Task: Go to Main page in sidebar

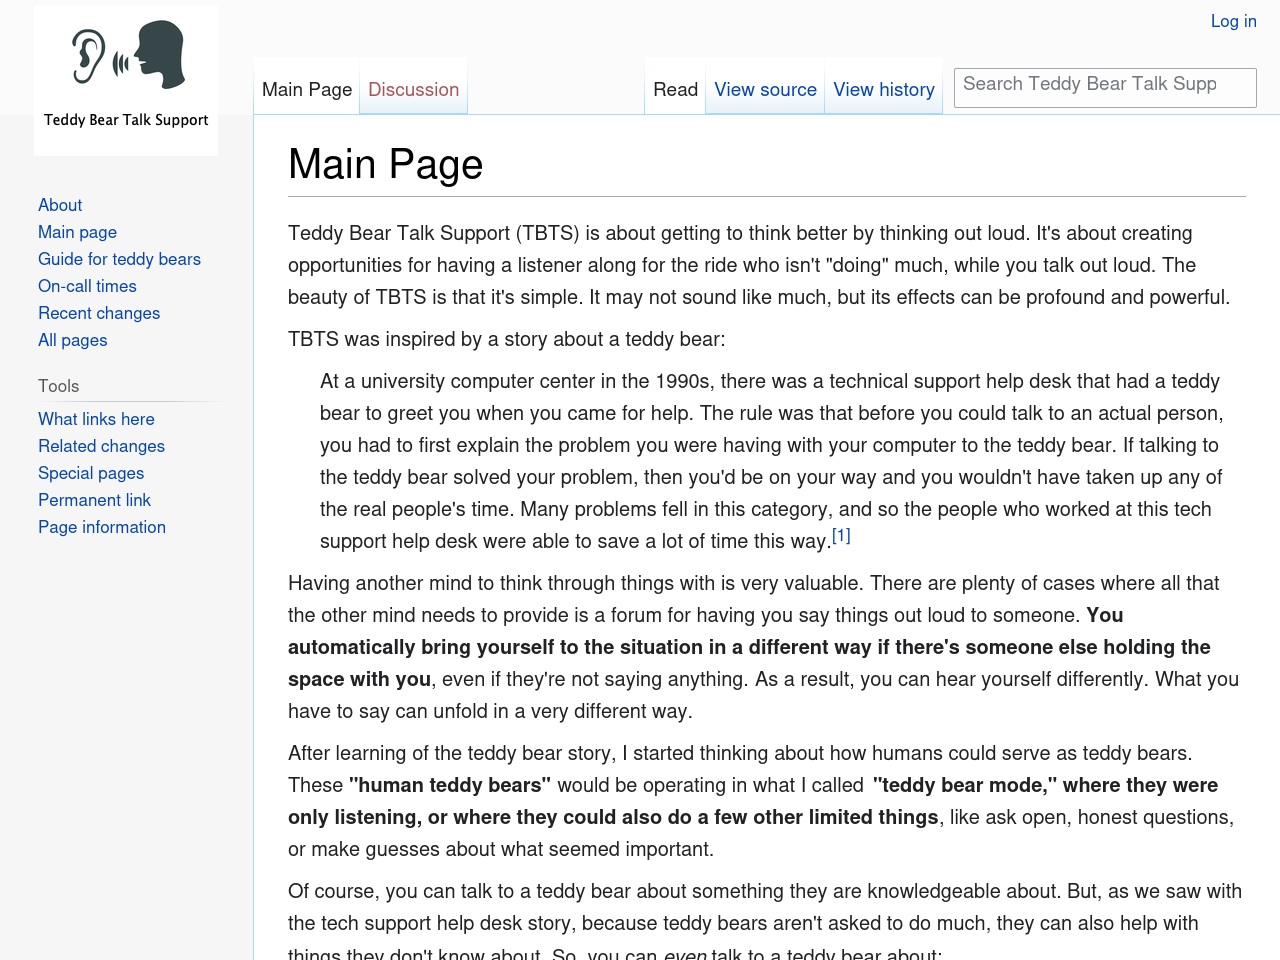Action: tap(77, 232)
